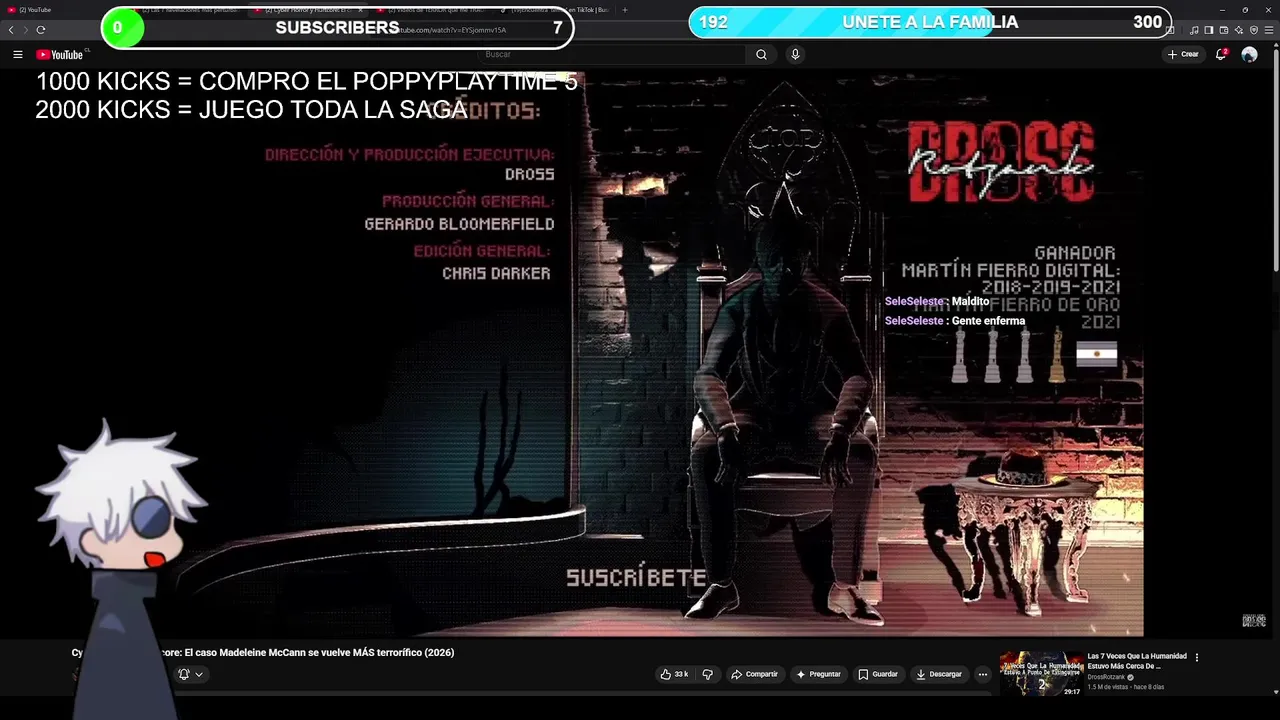
Task: Expand the subscription notification bell dropdown
Action: pyautogui.click(x=190, y=674)
